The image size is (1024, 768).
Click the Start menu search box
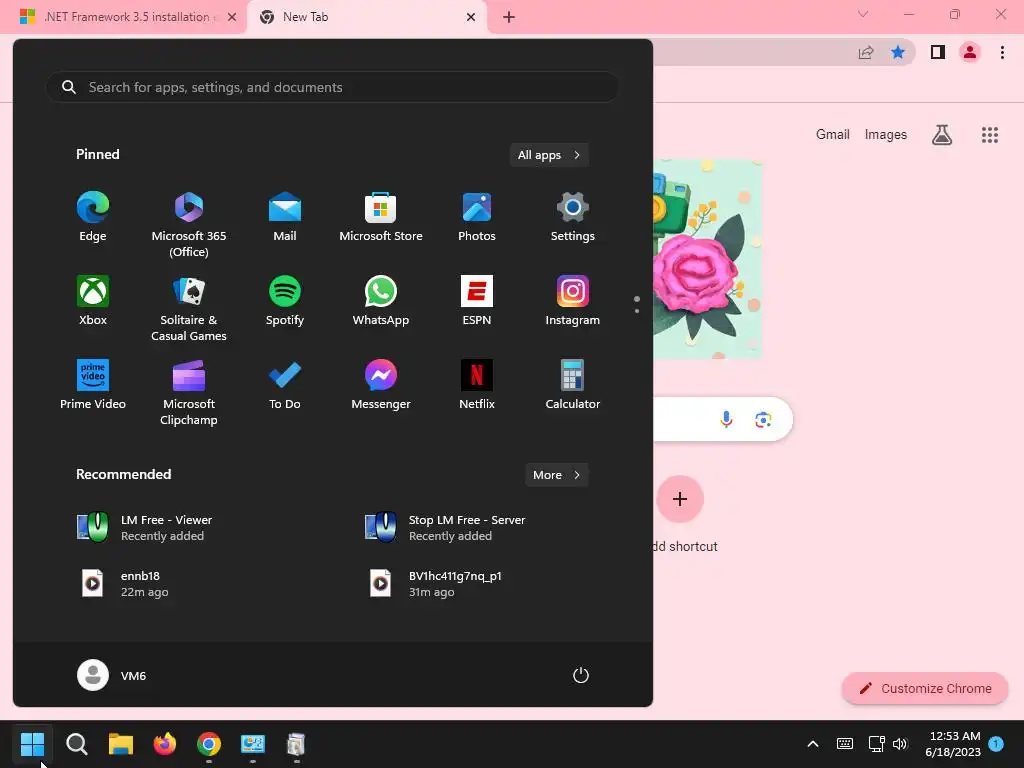point(332,87)
